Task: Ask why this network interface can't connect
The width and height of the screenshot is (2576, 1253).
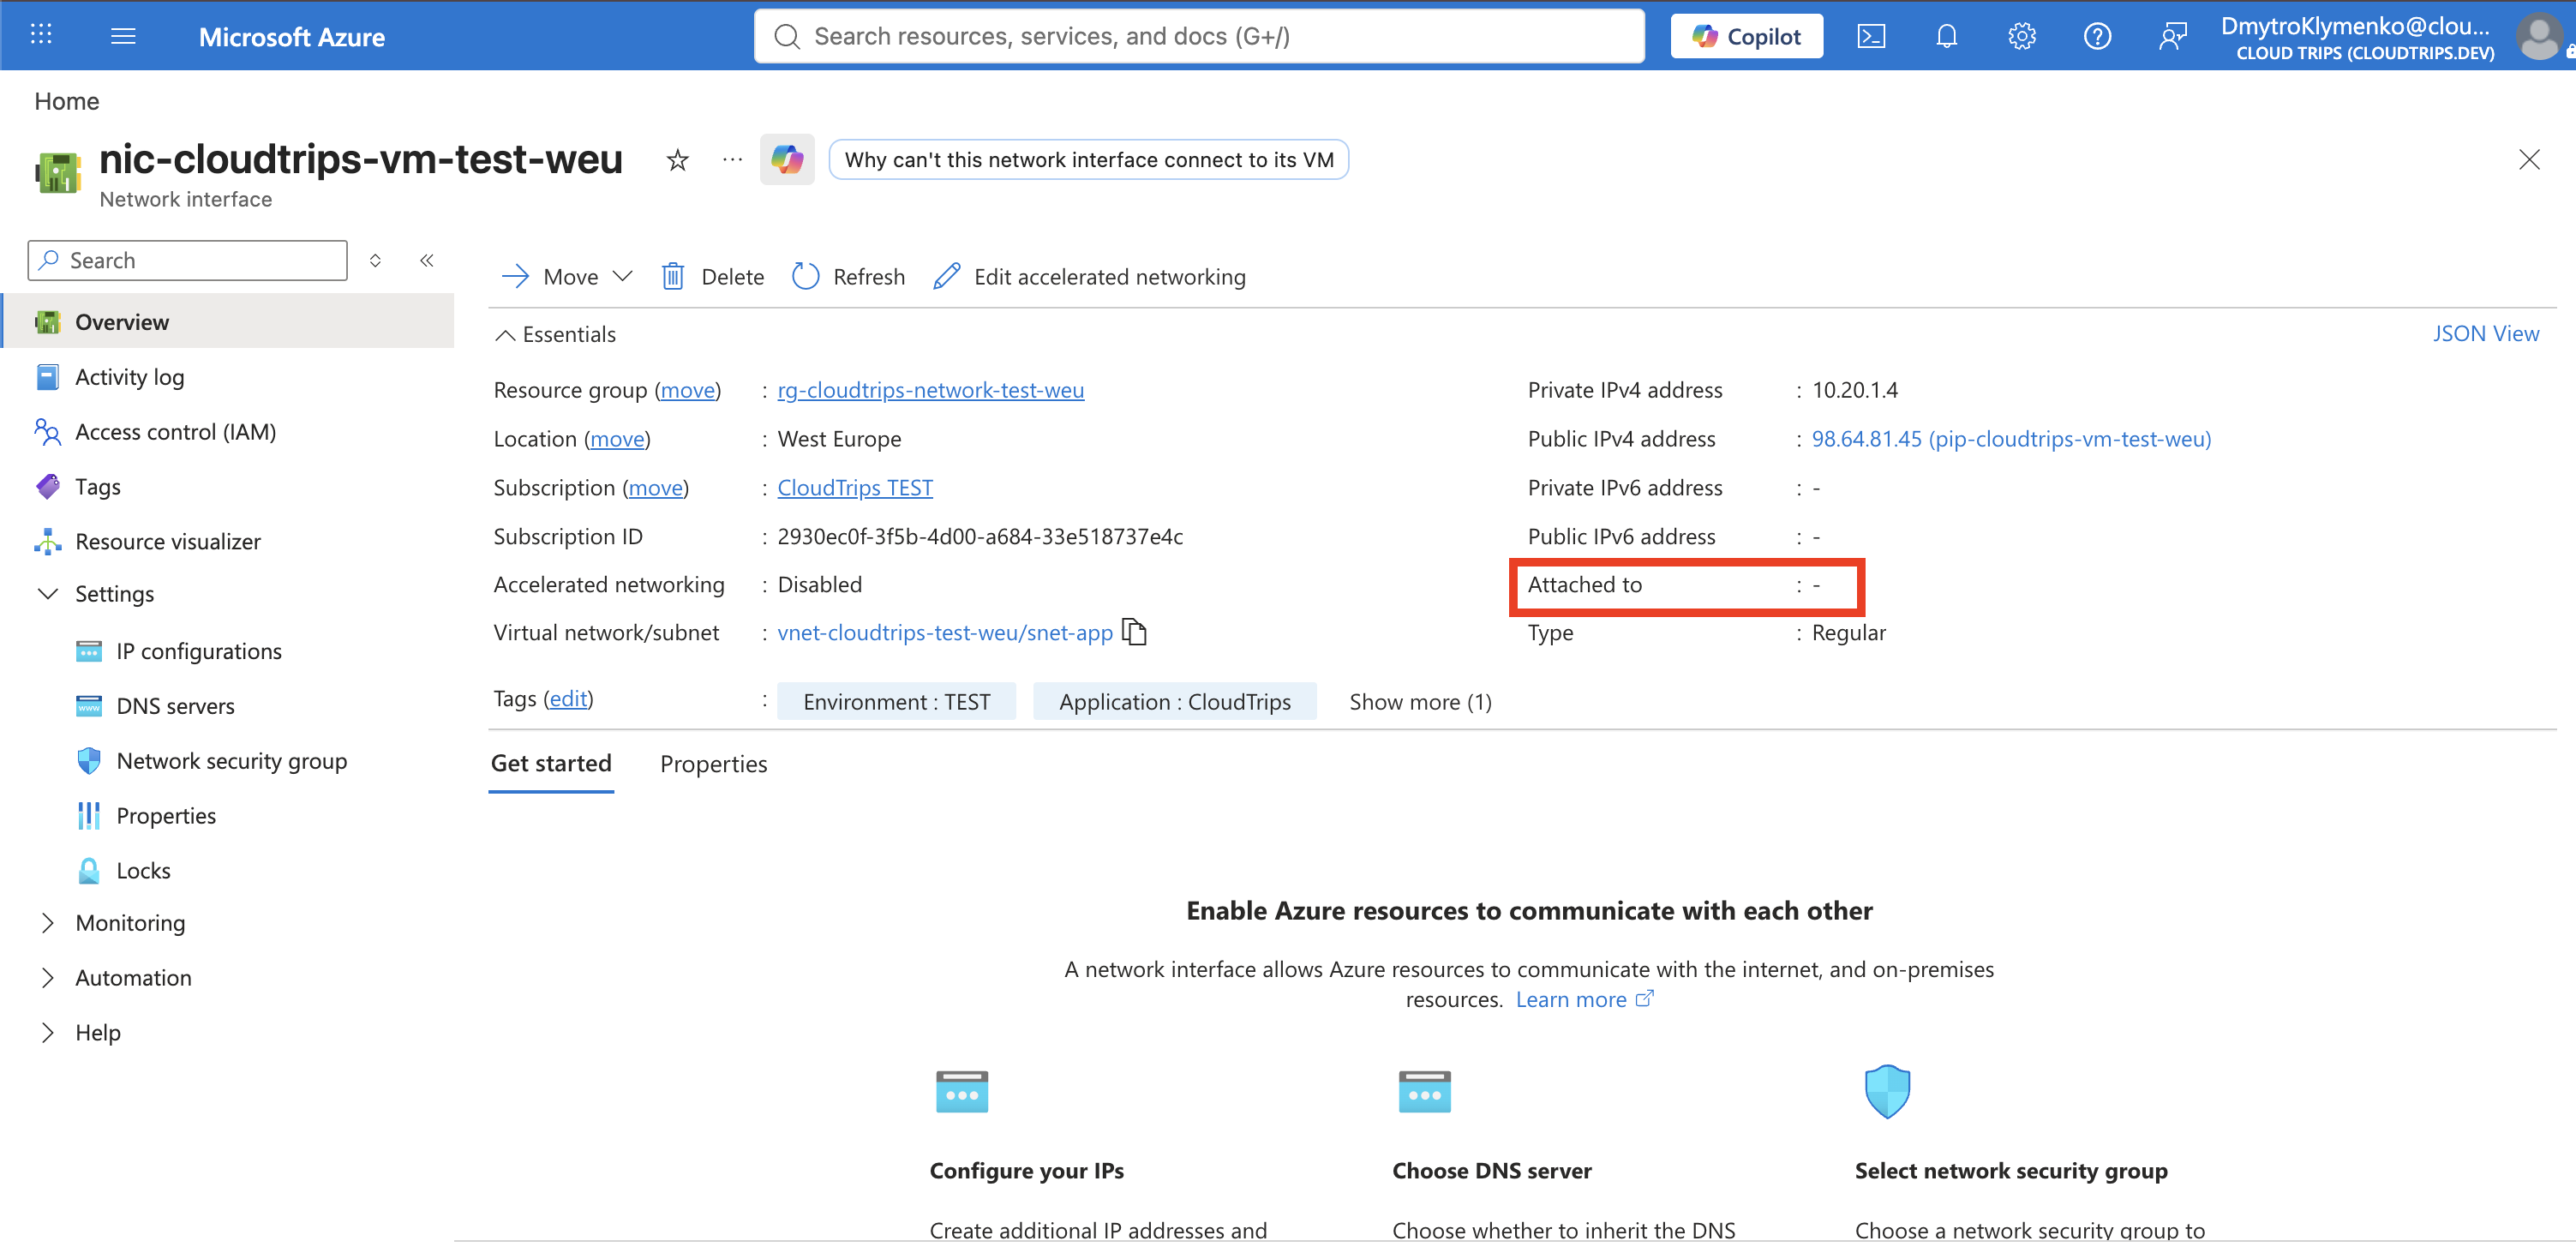Action: click(1088, 160)
